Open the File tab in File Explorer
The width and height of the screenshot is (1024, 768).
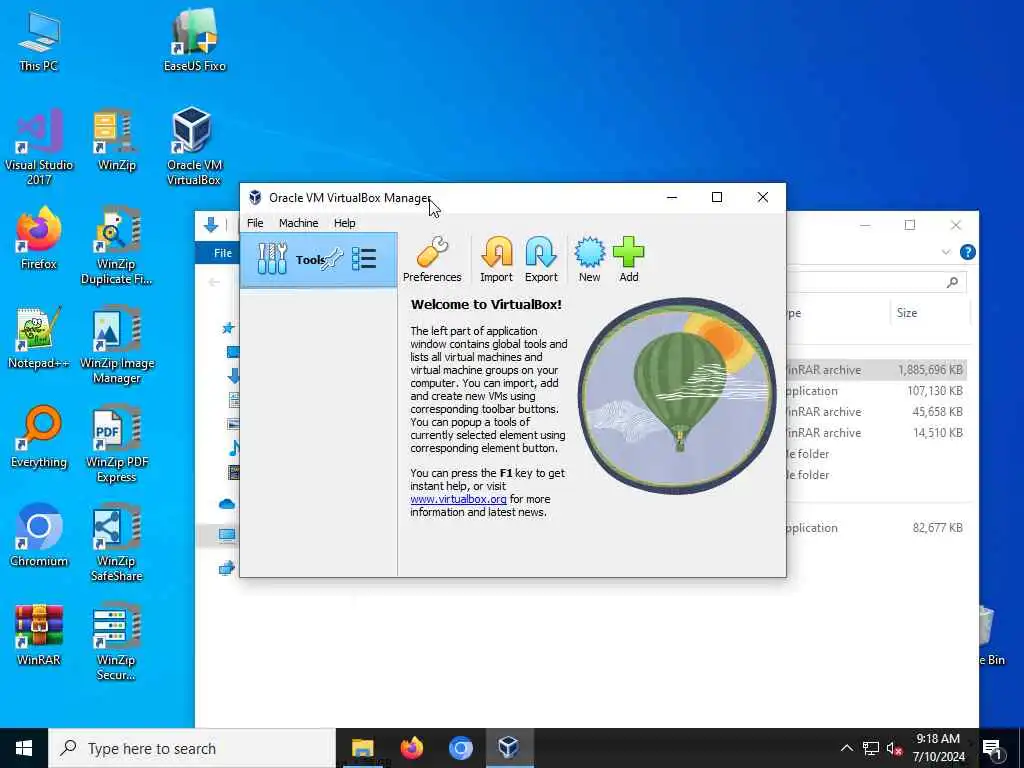coord(223,253)
